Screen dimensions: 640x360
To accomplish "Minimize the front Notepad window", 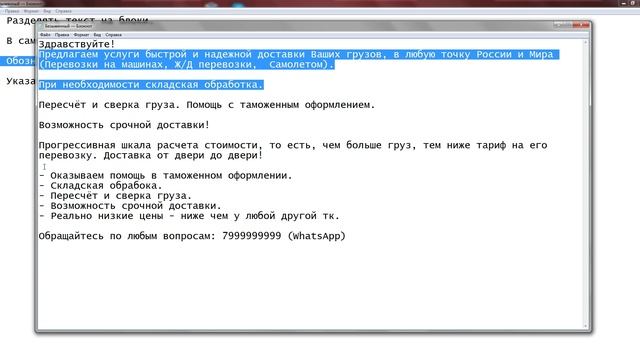I will click(x=558, y=25).
